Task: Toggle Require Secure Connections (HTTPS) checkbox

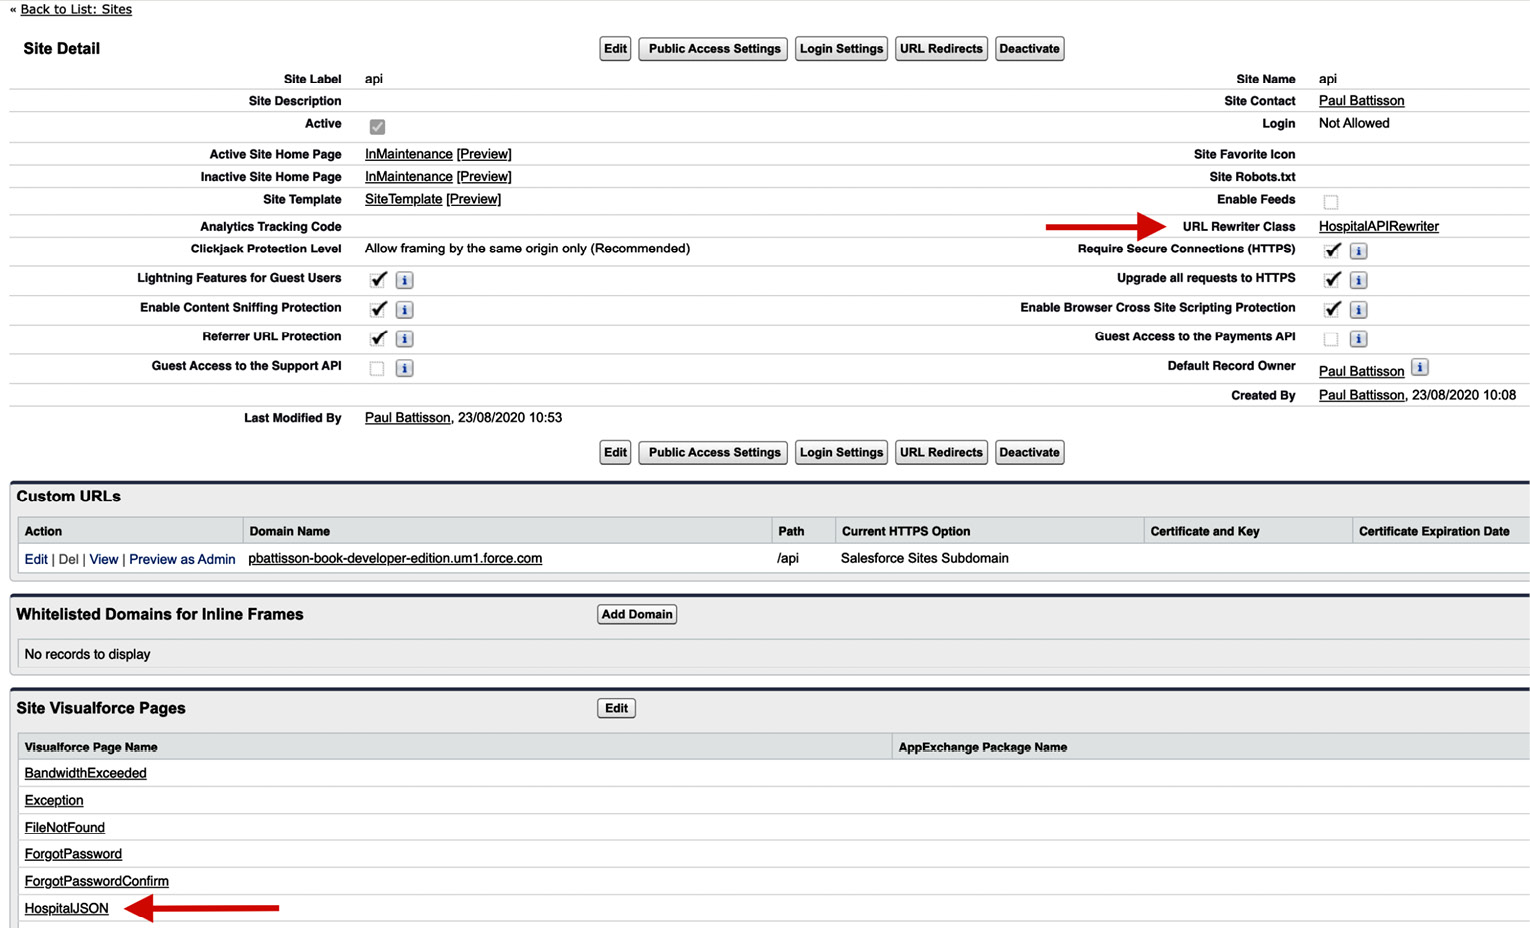Action: (x=1332, y=250)
